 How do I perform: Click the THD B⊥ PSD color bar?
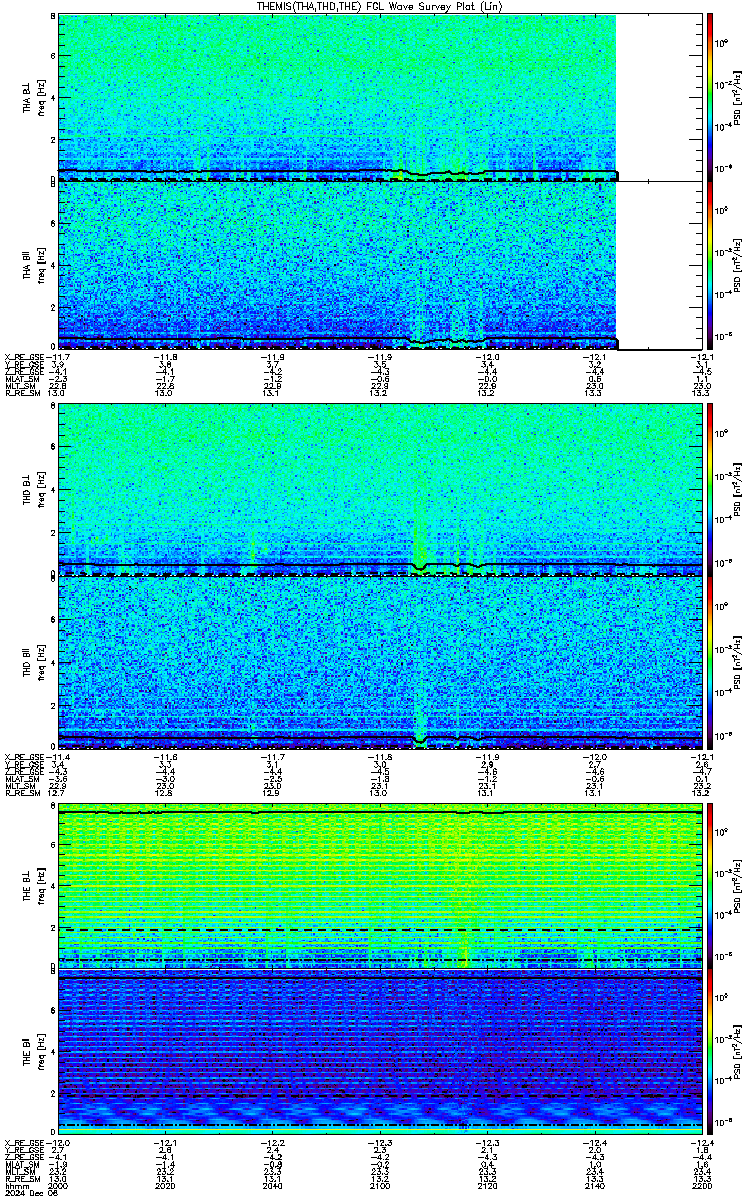(x=710, y=489)
